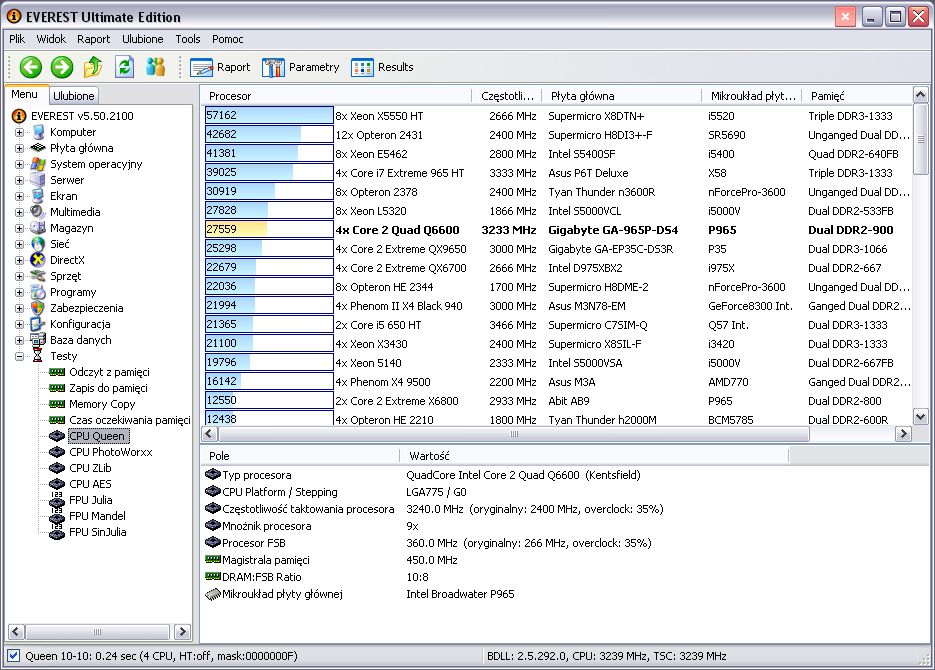Select the FPU Julia benchmark
This screenshot has width=935, height=670.
[x=90, y=500]
